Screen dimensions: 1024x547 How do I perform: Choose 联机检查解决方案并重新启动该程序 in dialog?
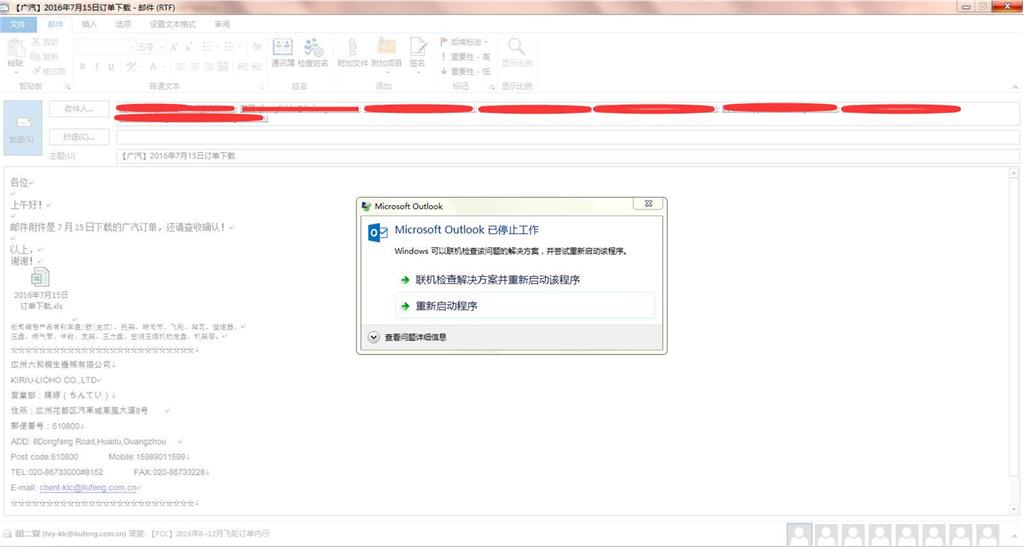pyautogui.click(x=498, y=280)
